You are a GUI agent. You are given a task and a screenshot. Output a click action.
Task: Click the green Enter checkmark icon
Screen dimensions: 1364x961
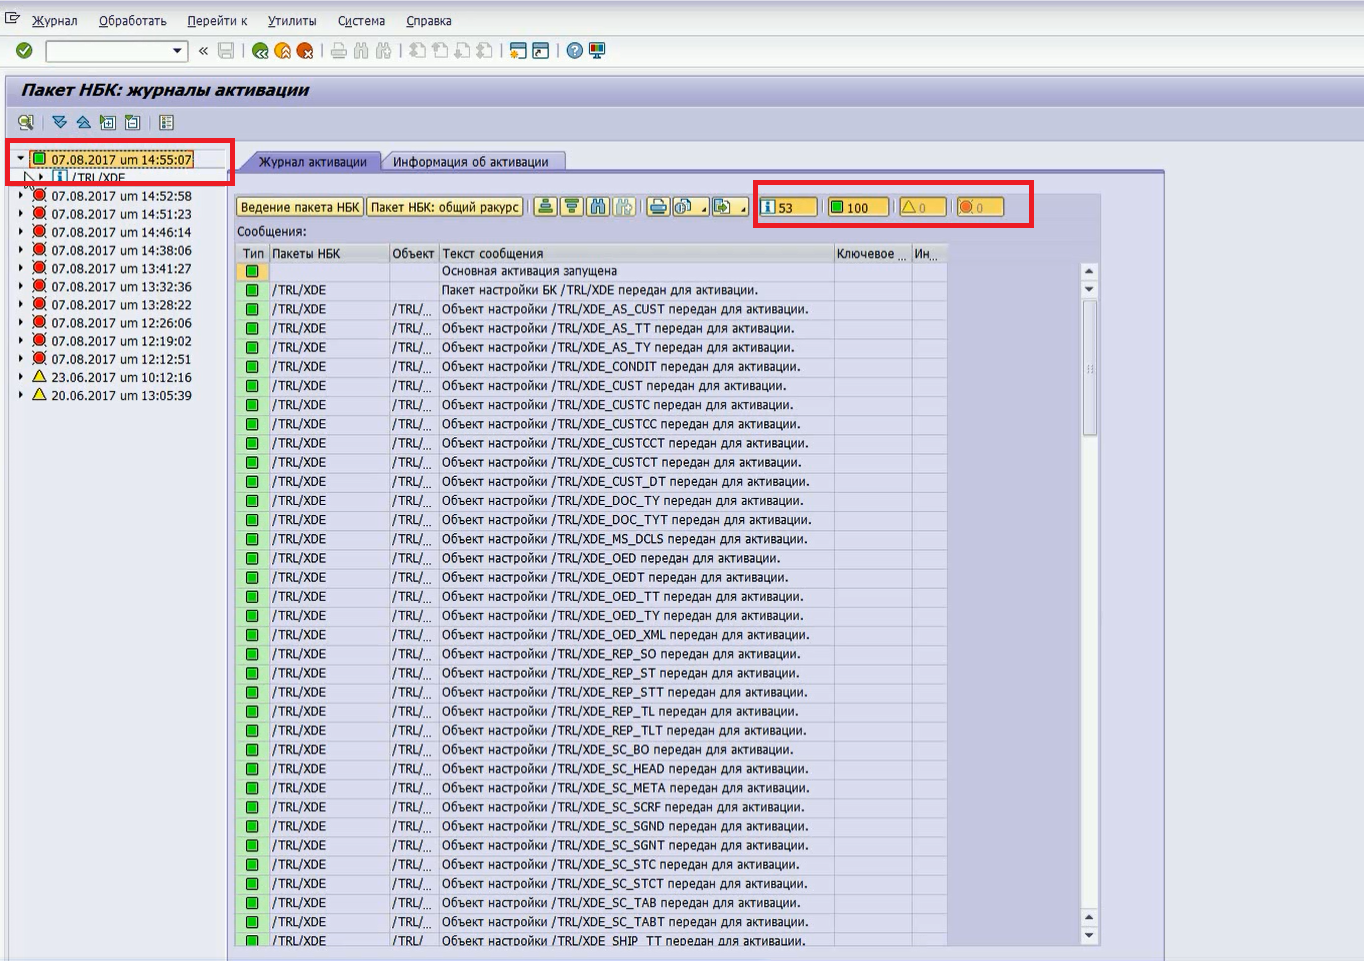point(24,51)
